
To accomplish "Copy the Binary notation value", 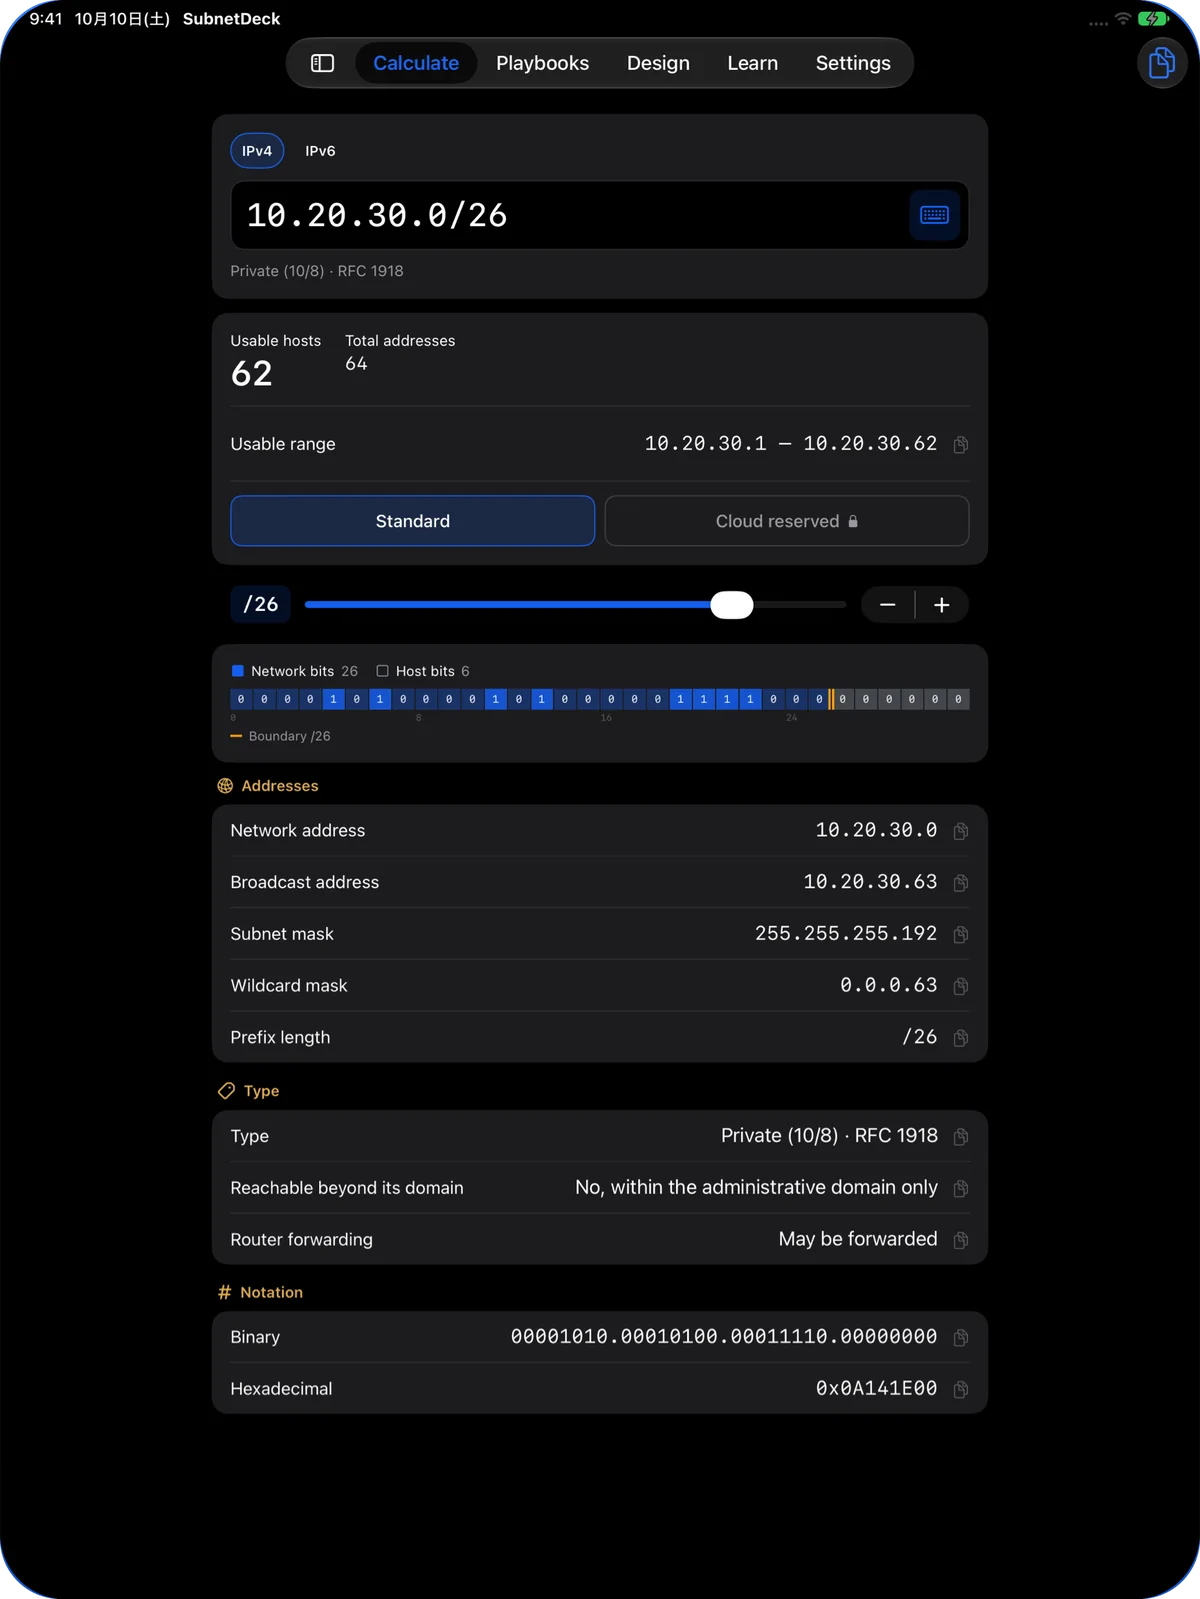I will [960, 1337].
